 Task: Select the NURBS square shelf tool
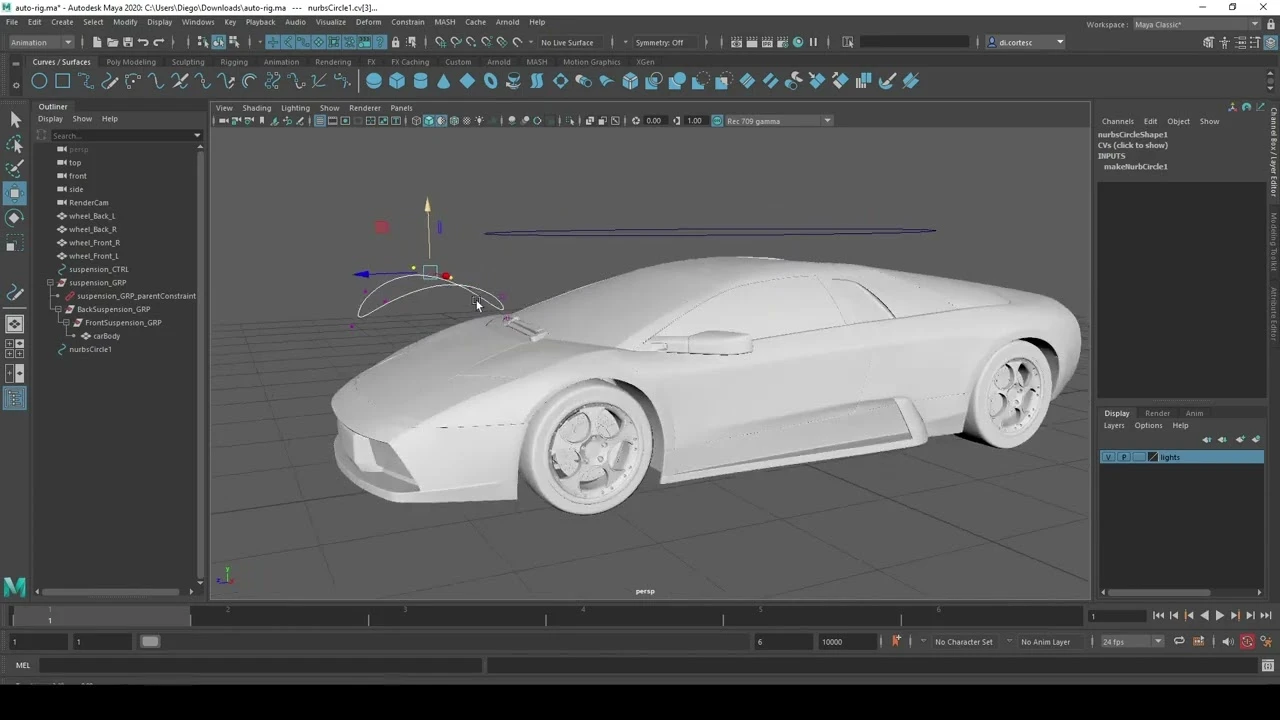click(62, 81)
